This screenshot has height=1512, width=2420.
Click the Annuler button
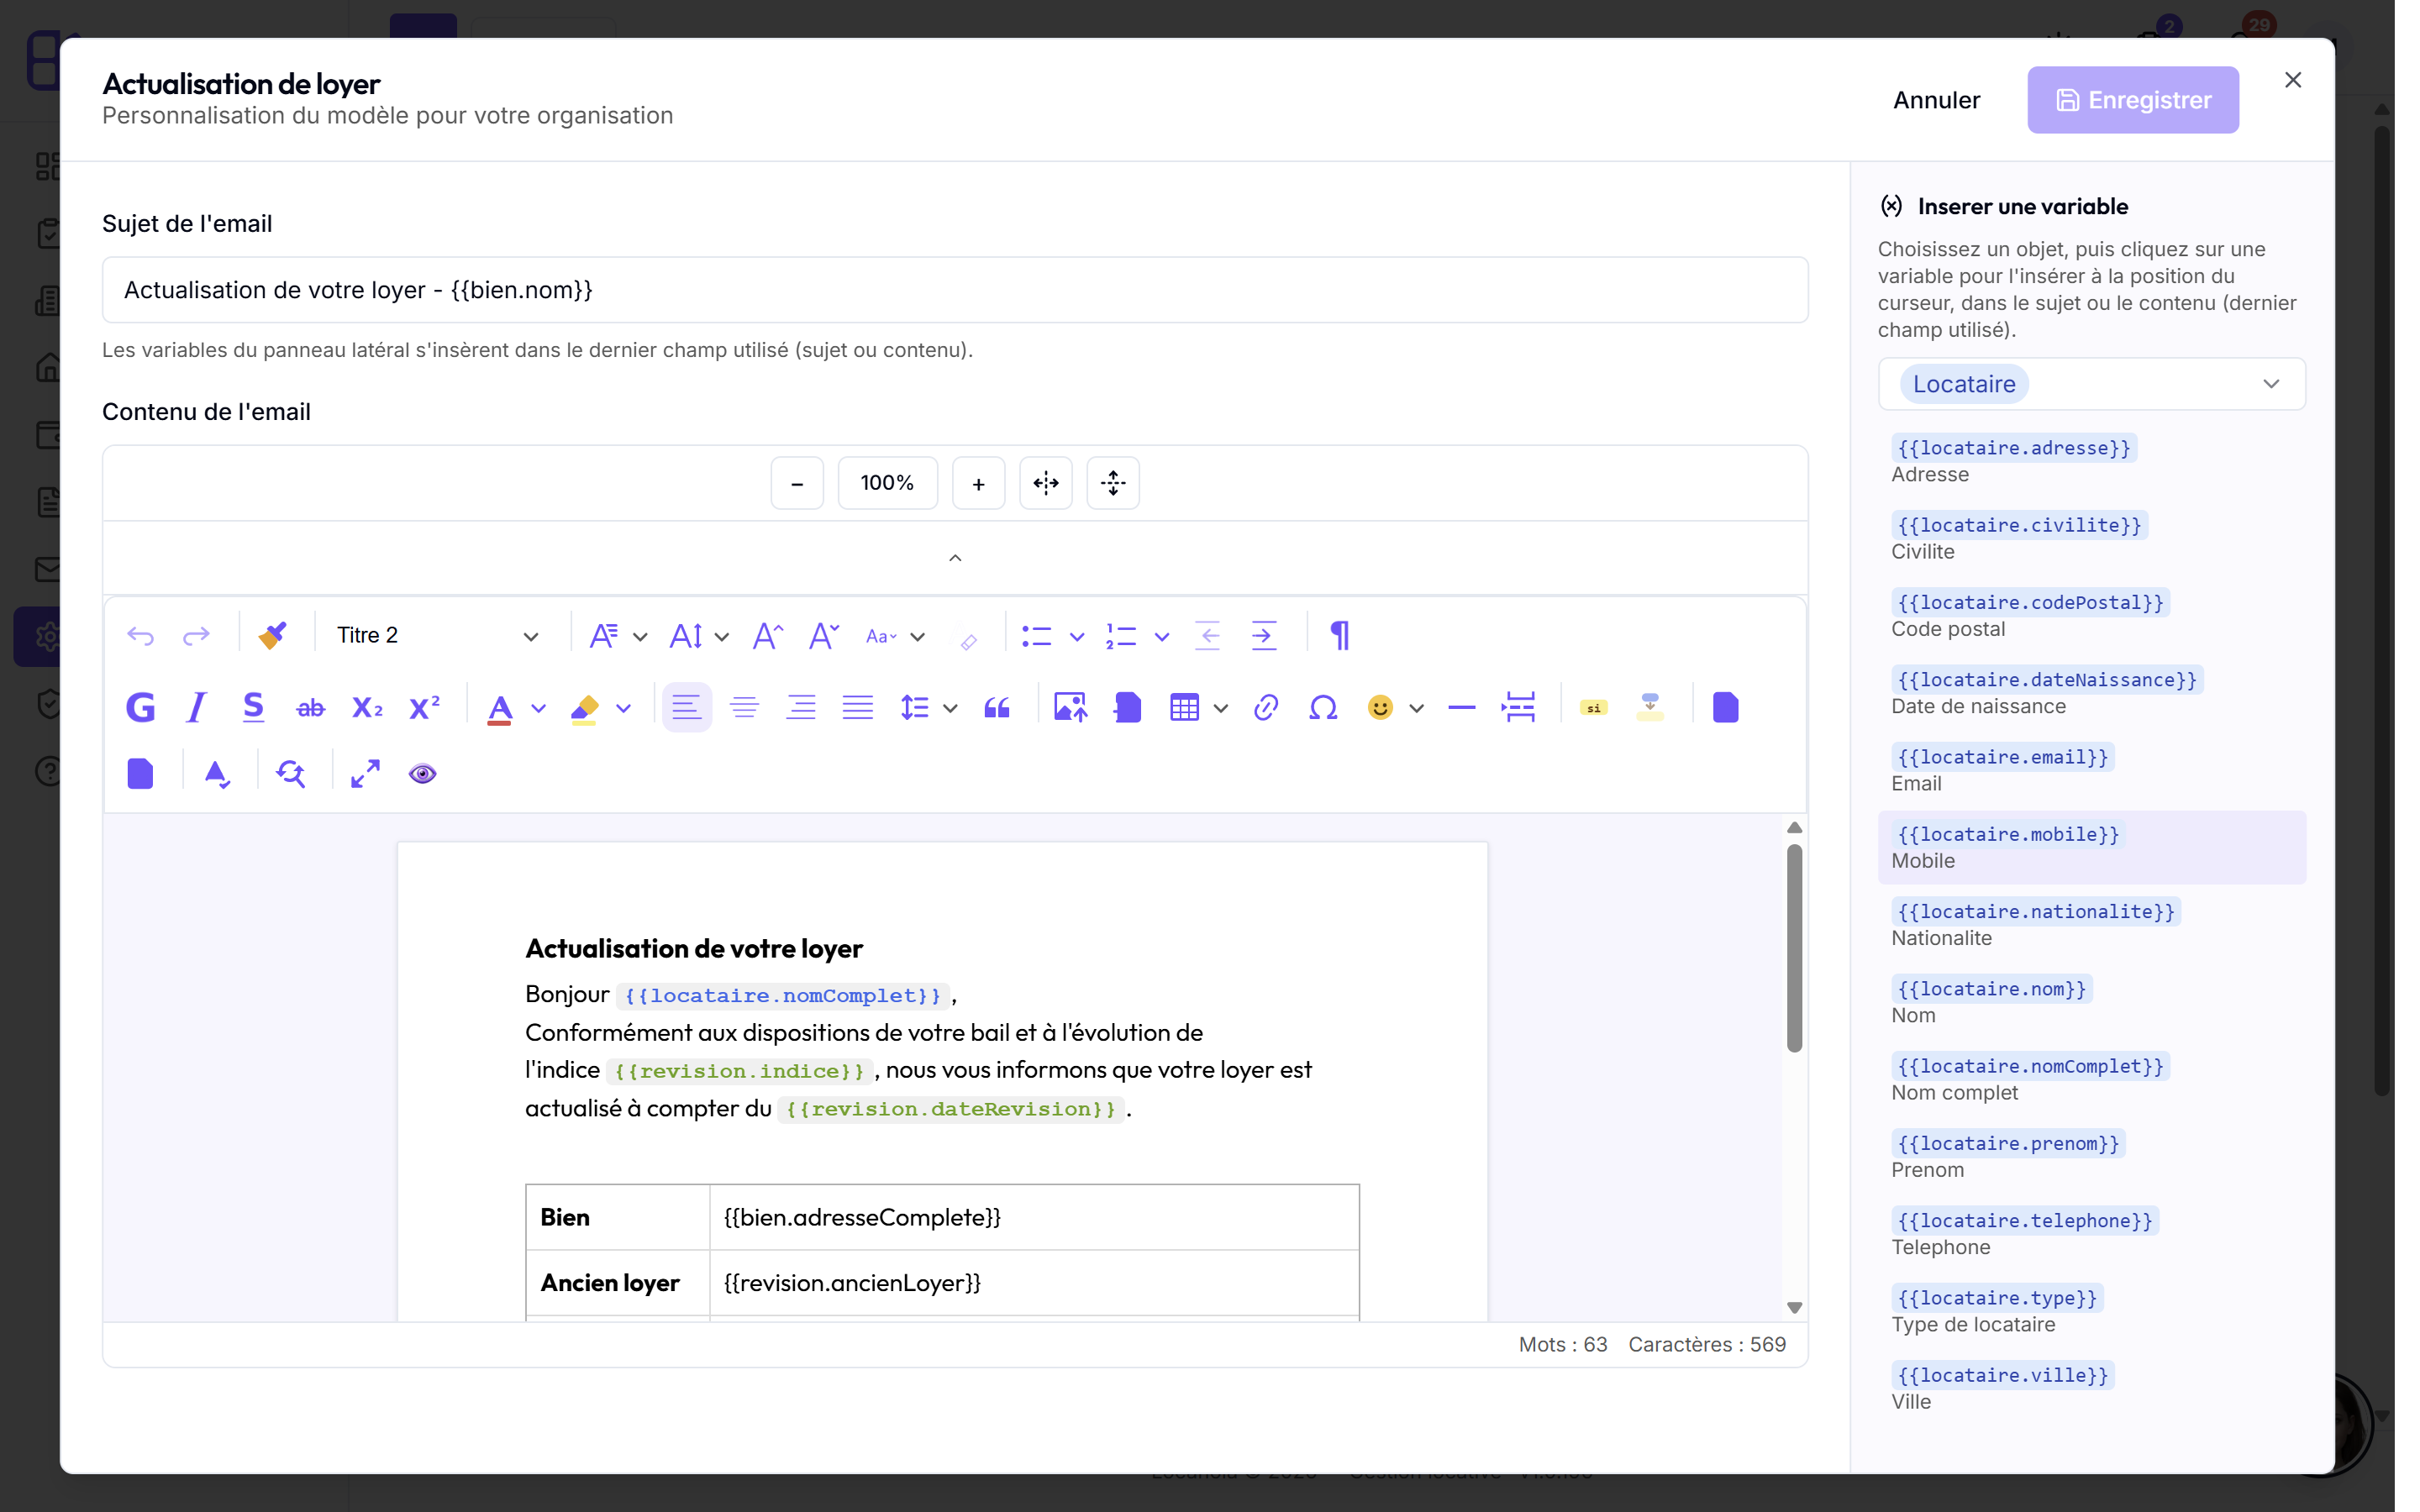1937,100
